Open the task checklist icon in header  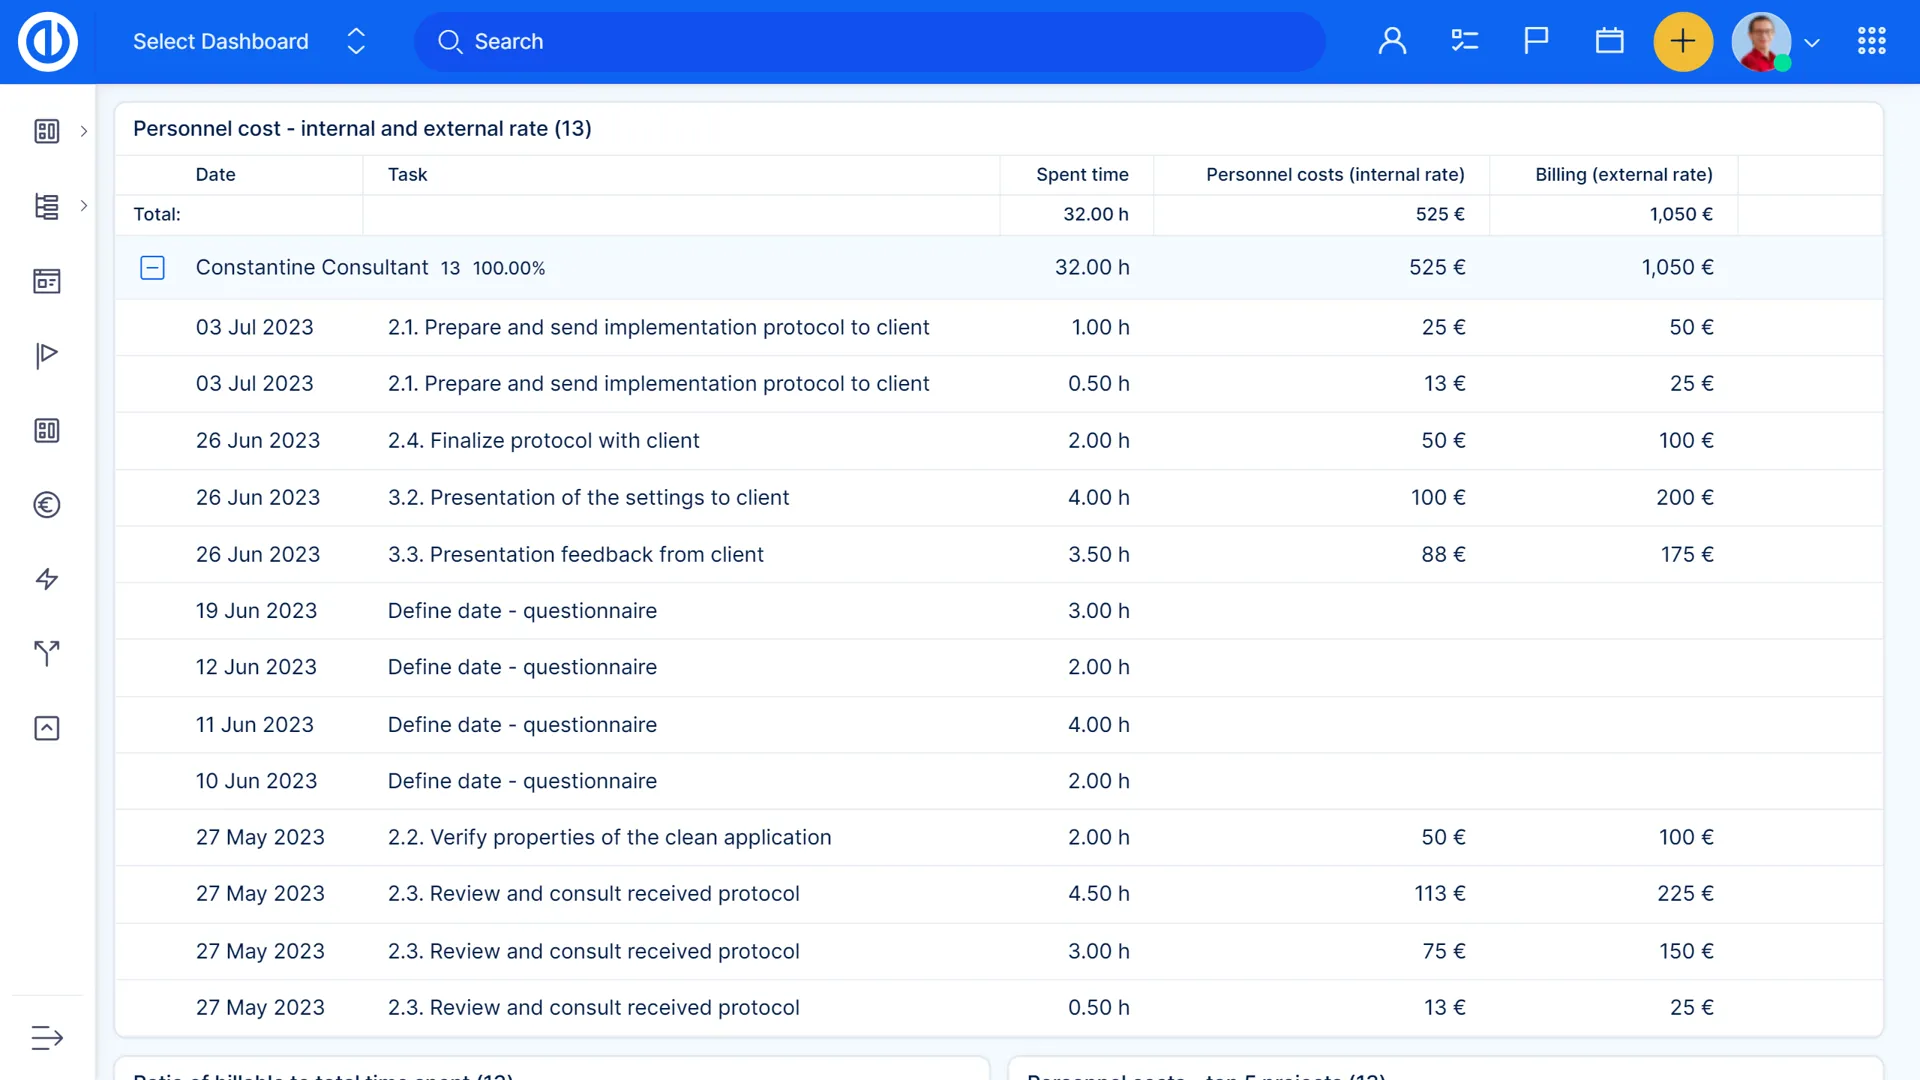(1464, 41)
